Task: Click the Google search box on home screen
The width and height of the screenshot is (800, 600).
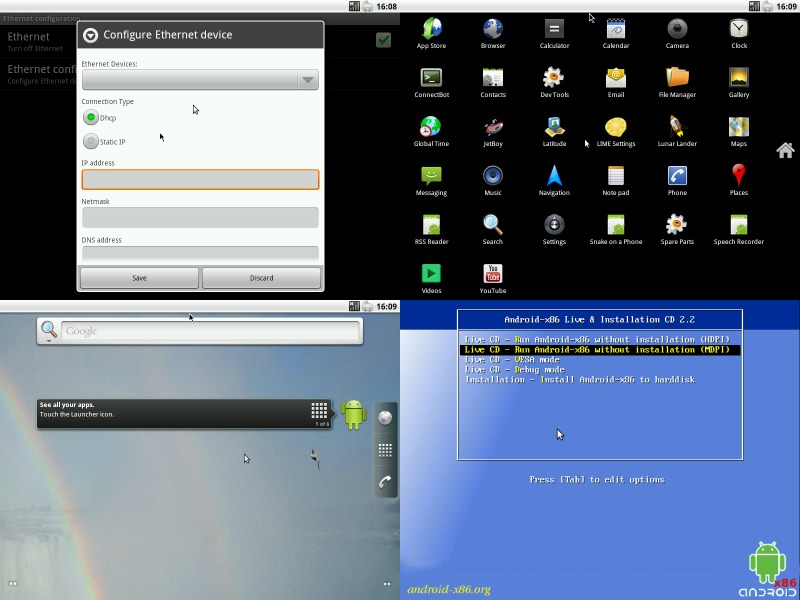Action: tap(210, 331)
